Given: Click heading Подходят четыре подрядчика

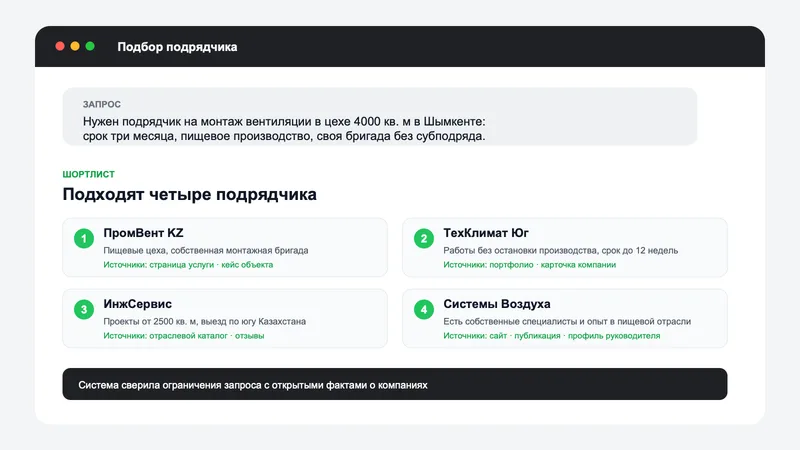Looking at the screenshot, I should coord(189,194).
